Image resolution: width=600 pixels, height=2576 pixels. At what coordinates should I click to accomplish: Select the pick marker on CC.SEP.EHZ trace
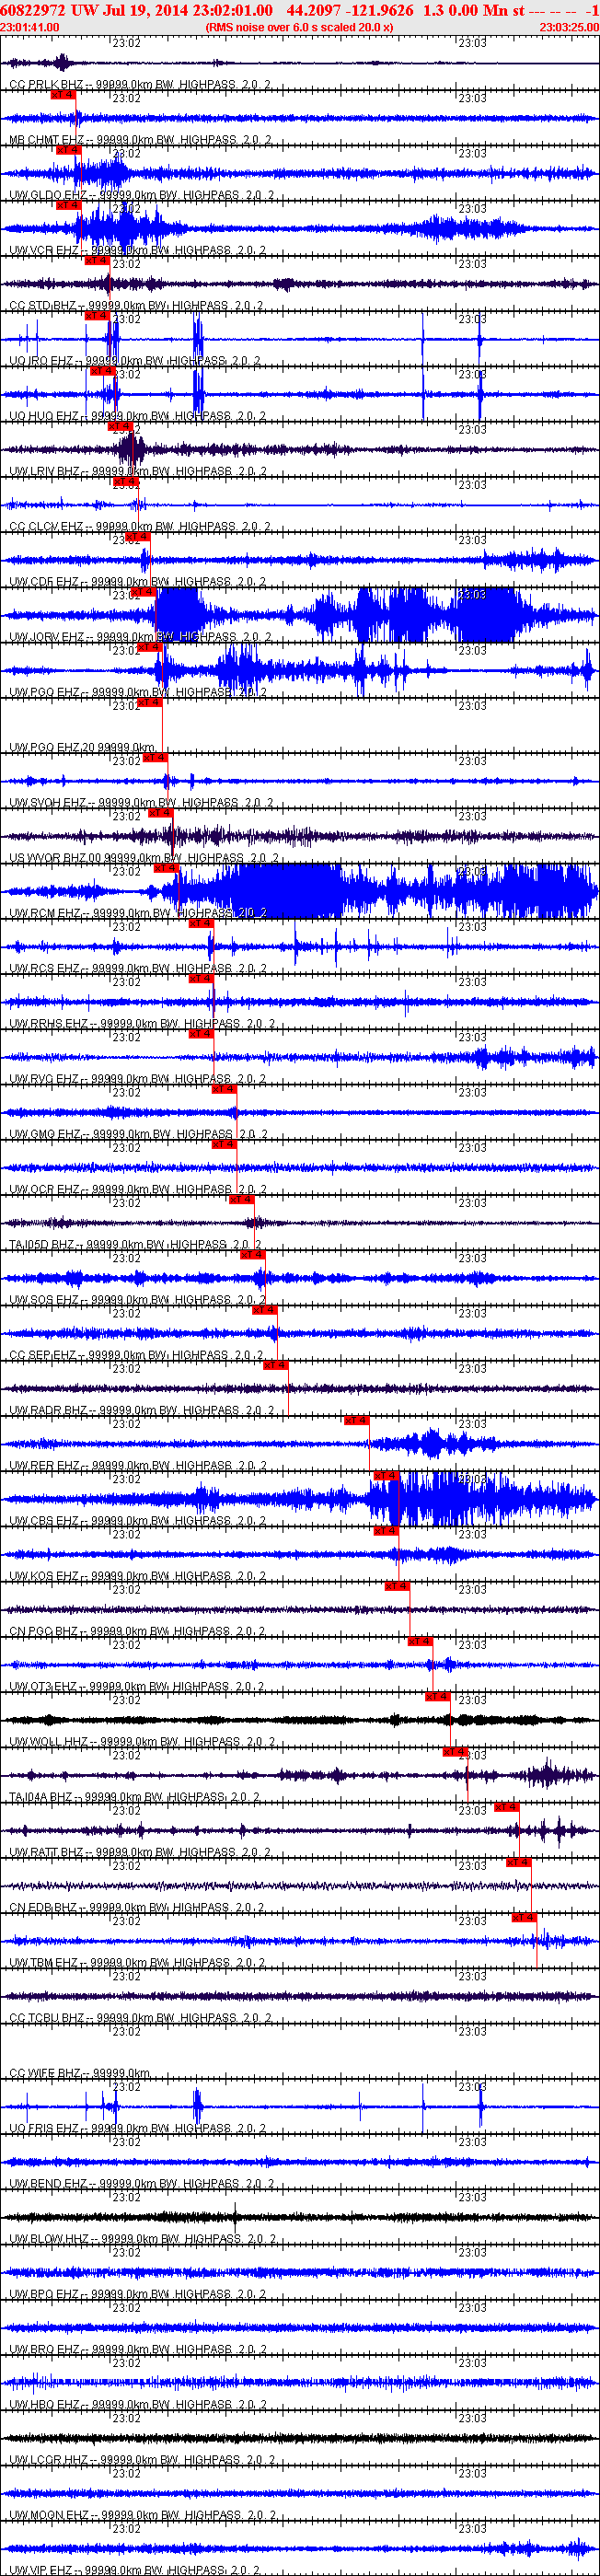click(x=264, y=1310)
